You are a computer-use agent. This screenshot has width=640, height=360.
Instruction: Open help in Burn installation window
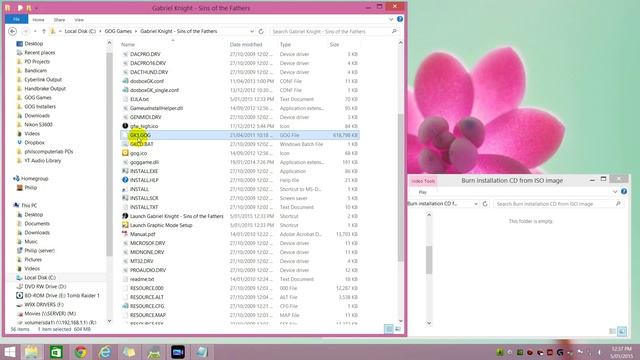624,191
